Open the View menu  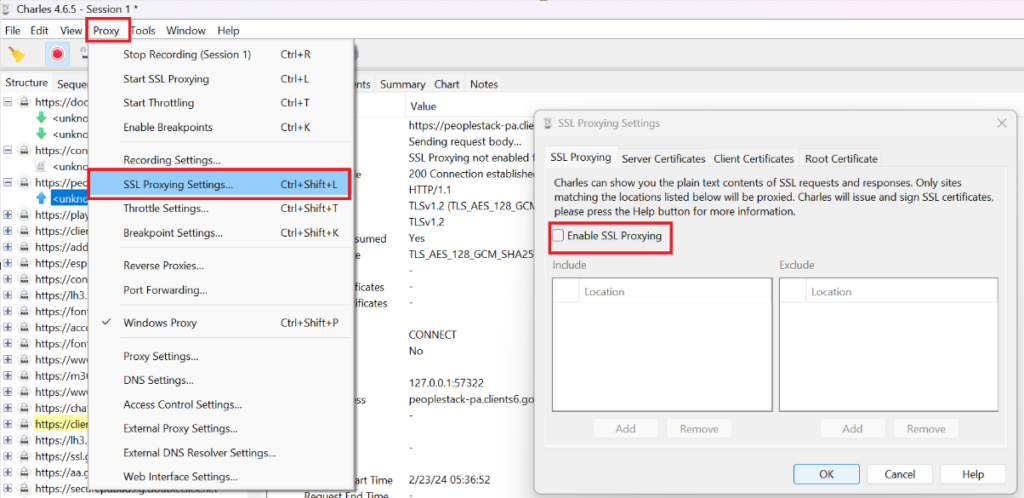coord(71,30)
